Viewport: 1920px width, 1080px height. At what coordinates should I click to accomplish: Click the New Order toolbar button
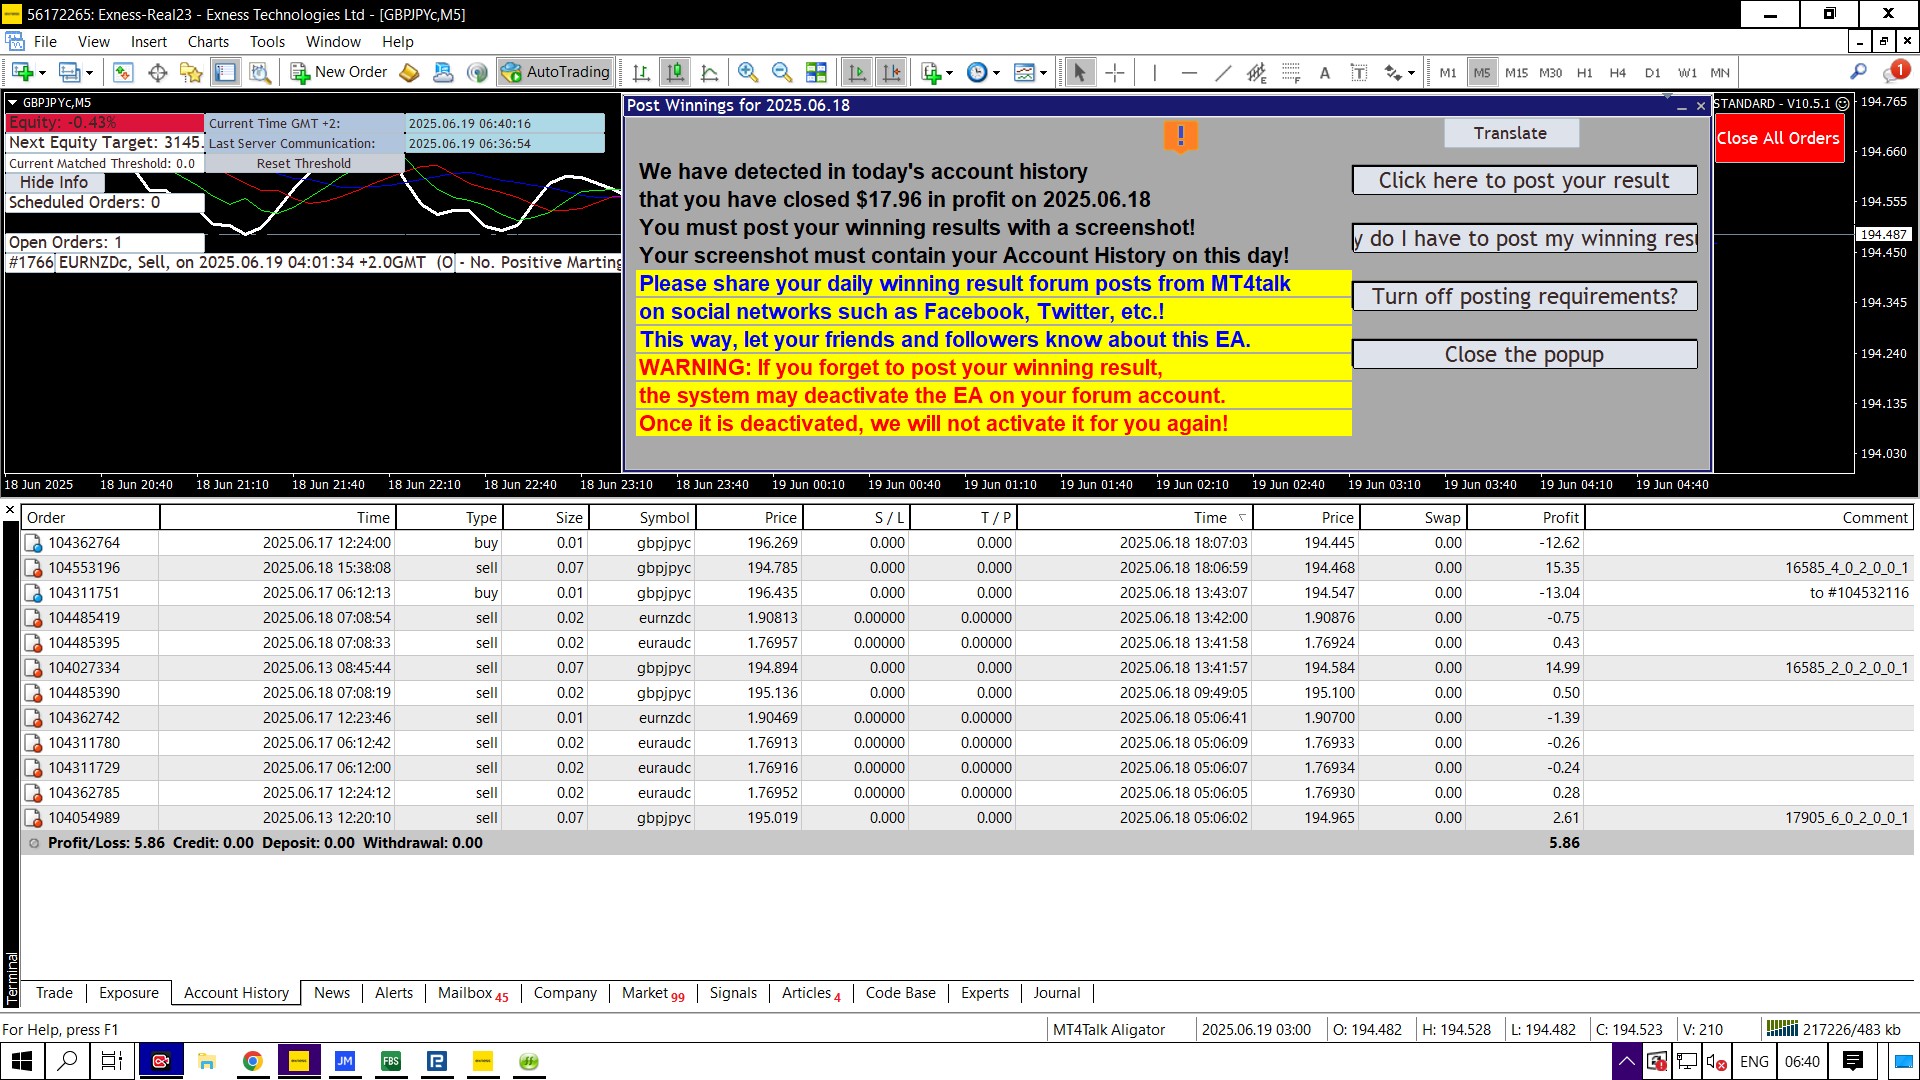[x=339, y=72]
